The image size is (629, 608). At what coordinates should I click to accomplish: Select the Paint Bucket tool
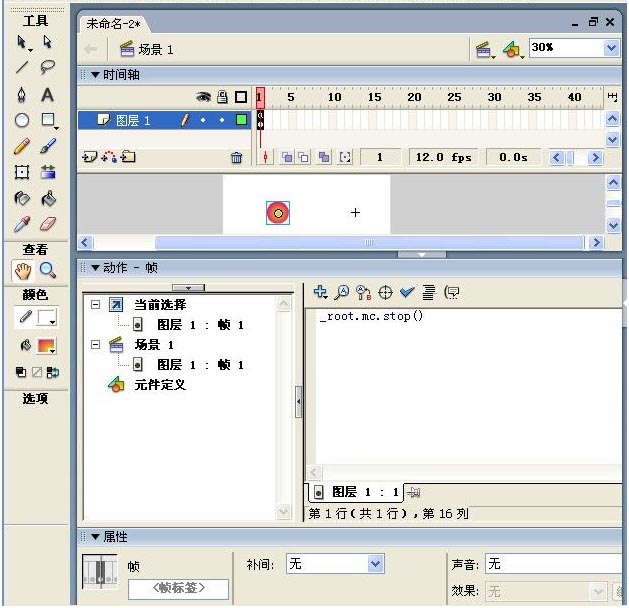[x=47, y=198]
